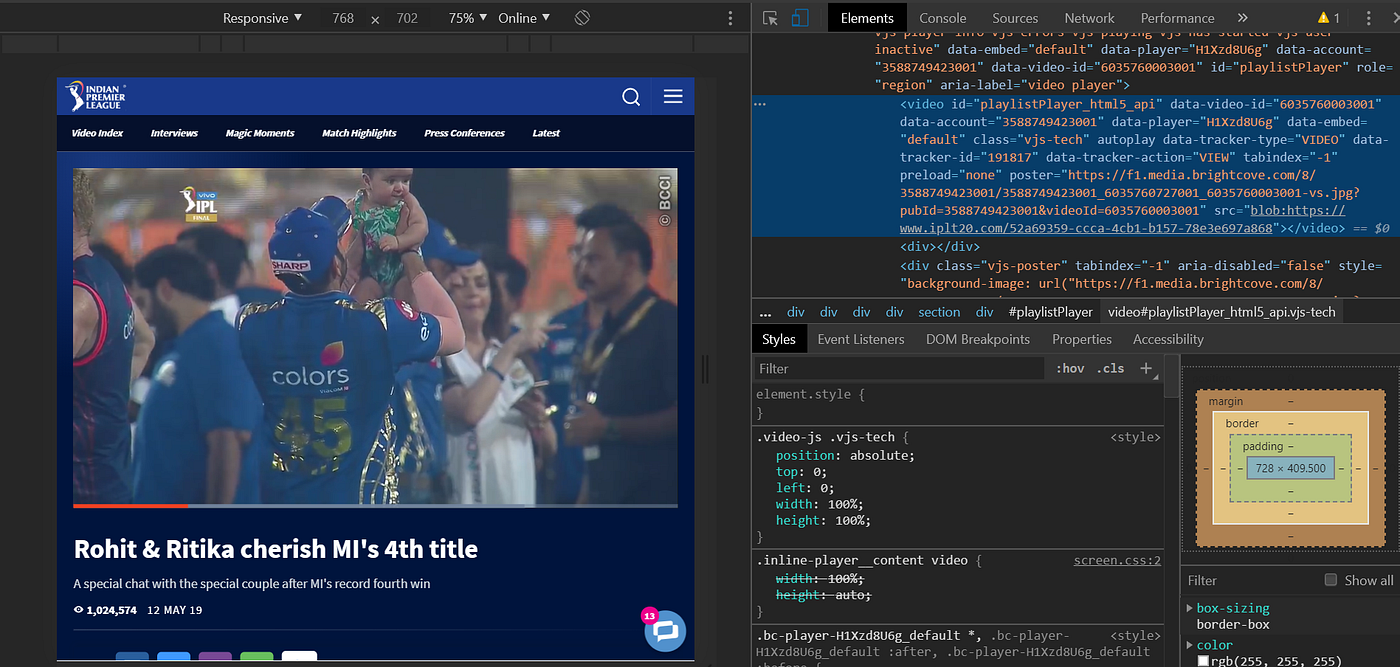Screen dimensions: 1400x667
Task: Open device toolbar three-dot options
Action: coord(730,18)
